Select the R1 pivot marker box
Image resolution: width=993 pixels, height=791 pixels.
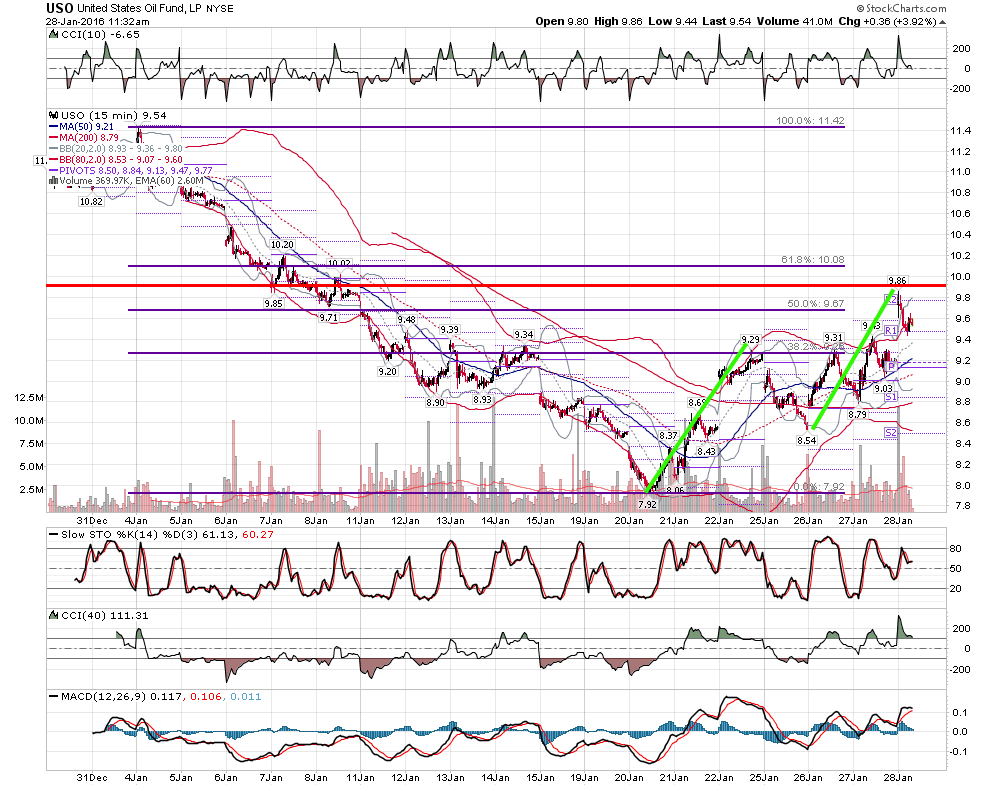point(890,331)
